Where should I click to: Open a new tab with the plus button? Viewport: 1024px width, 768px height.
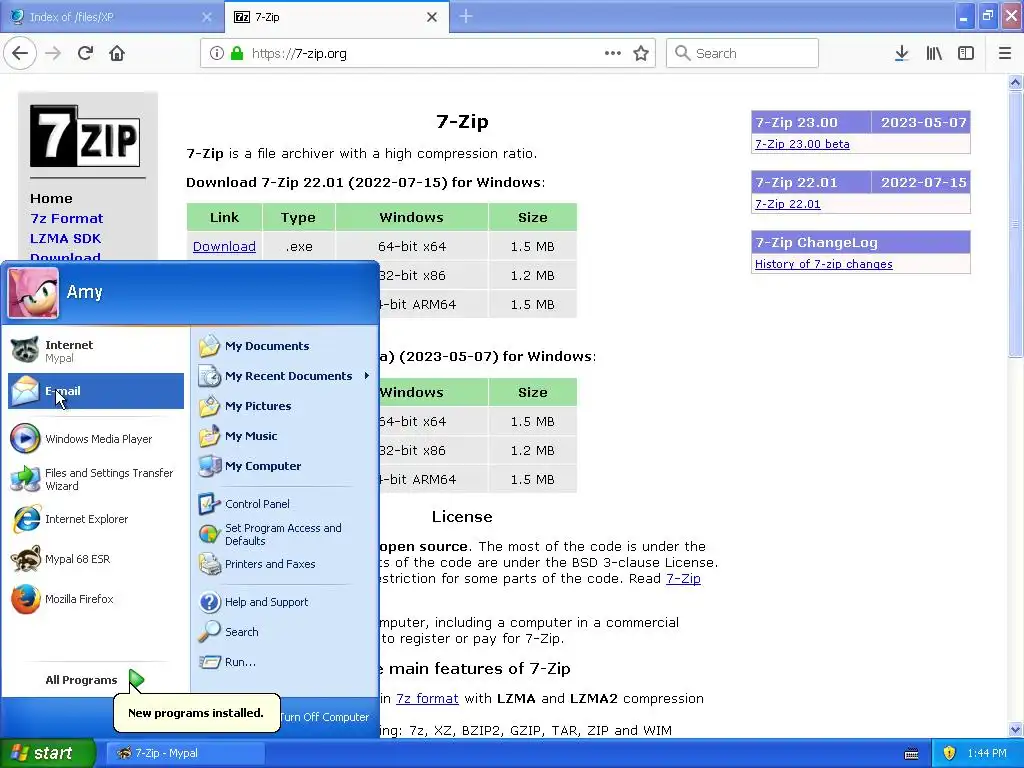[466, 16]
